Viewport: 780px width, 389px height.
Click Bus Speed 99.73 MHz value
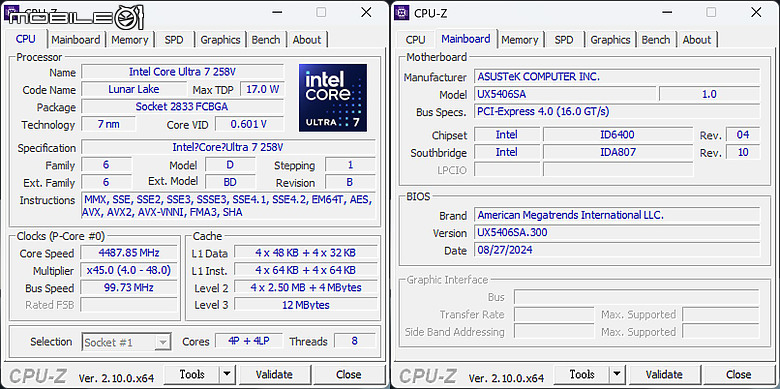click(x=129, y=288)
